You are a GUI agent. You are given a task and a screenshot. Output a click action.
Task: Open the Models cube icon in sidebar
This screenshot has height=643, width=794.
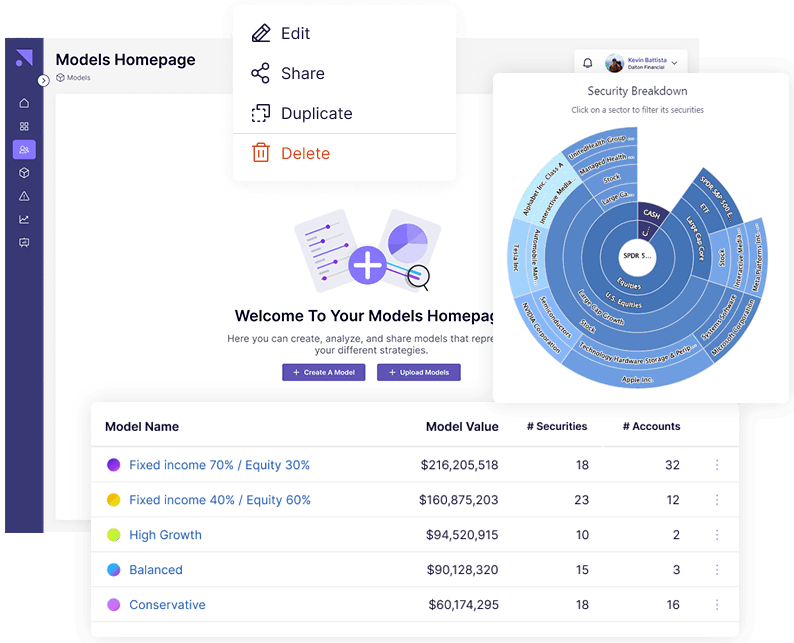coord(24,173)
